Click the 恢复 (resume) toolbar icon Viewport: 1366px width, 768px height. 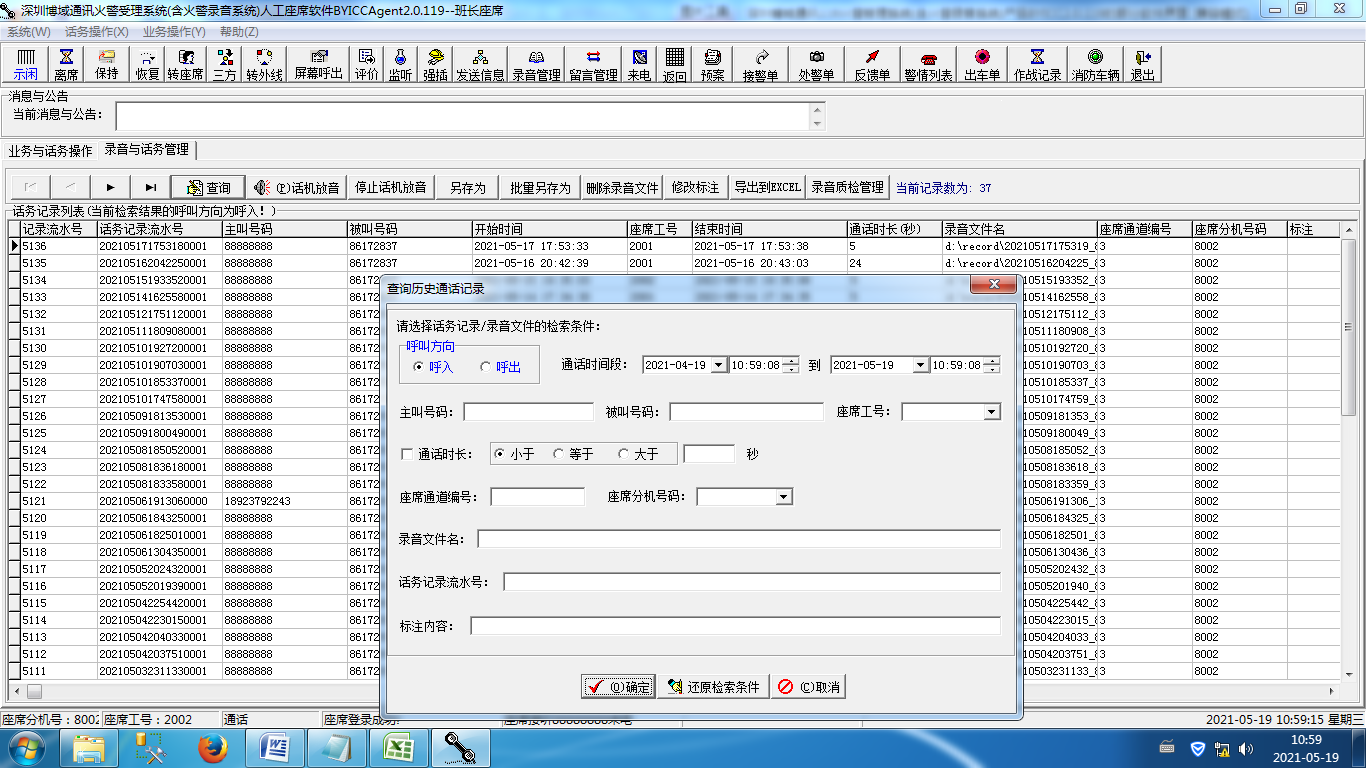coord(147,65)
